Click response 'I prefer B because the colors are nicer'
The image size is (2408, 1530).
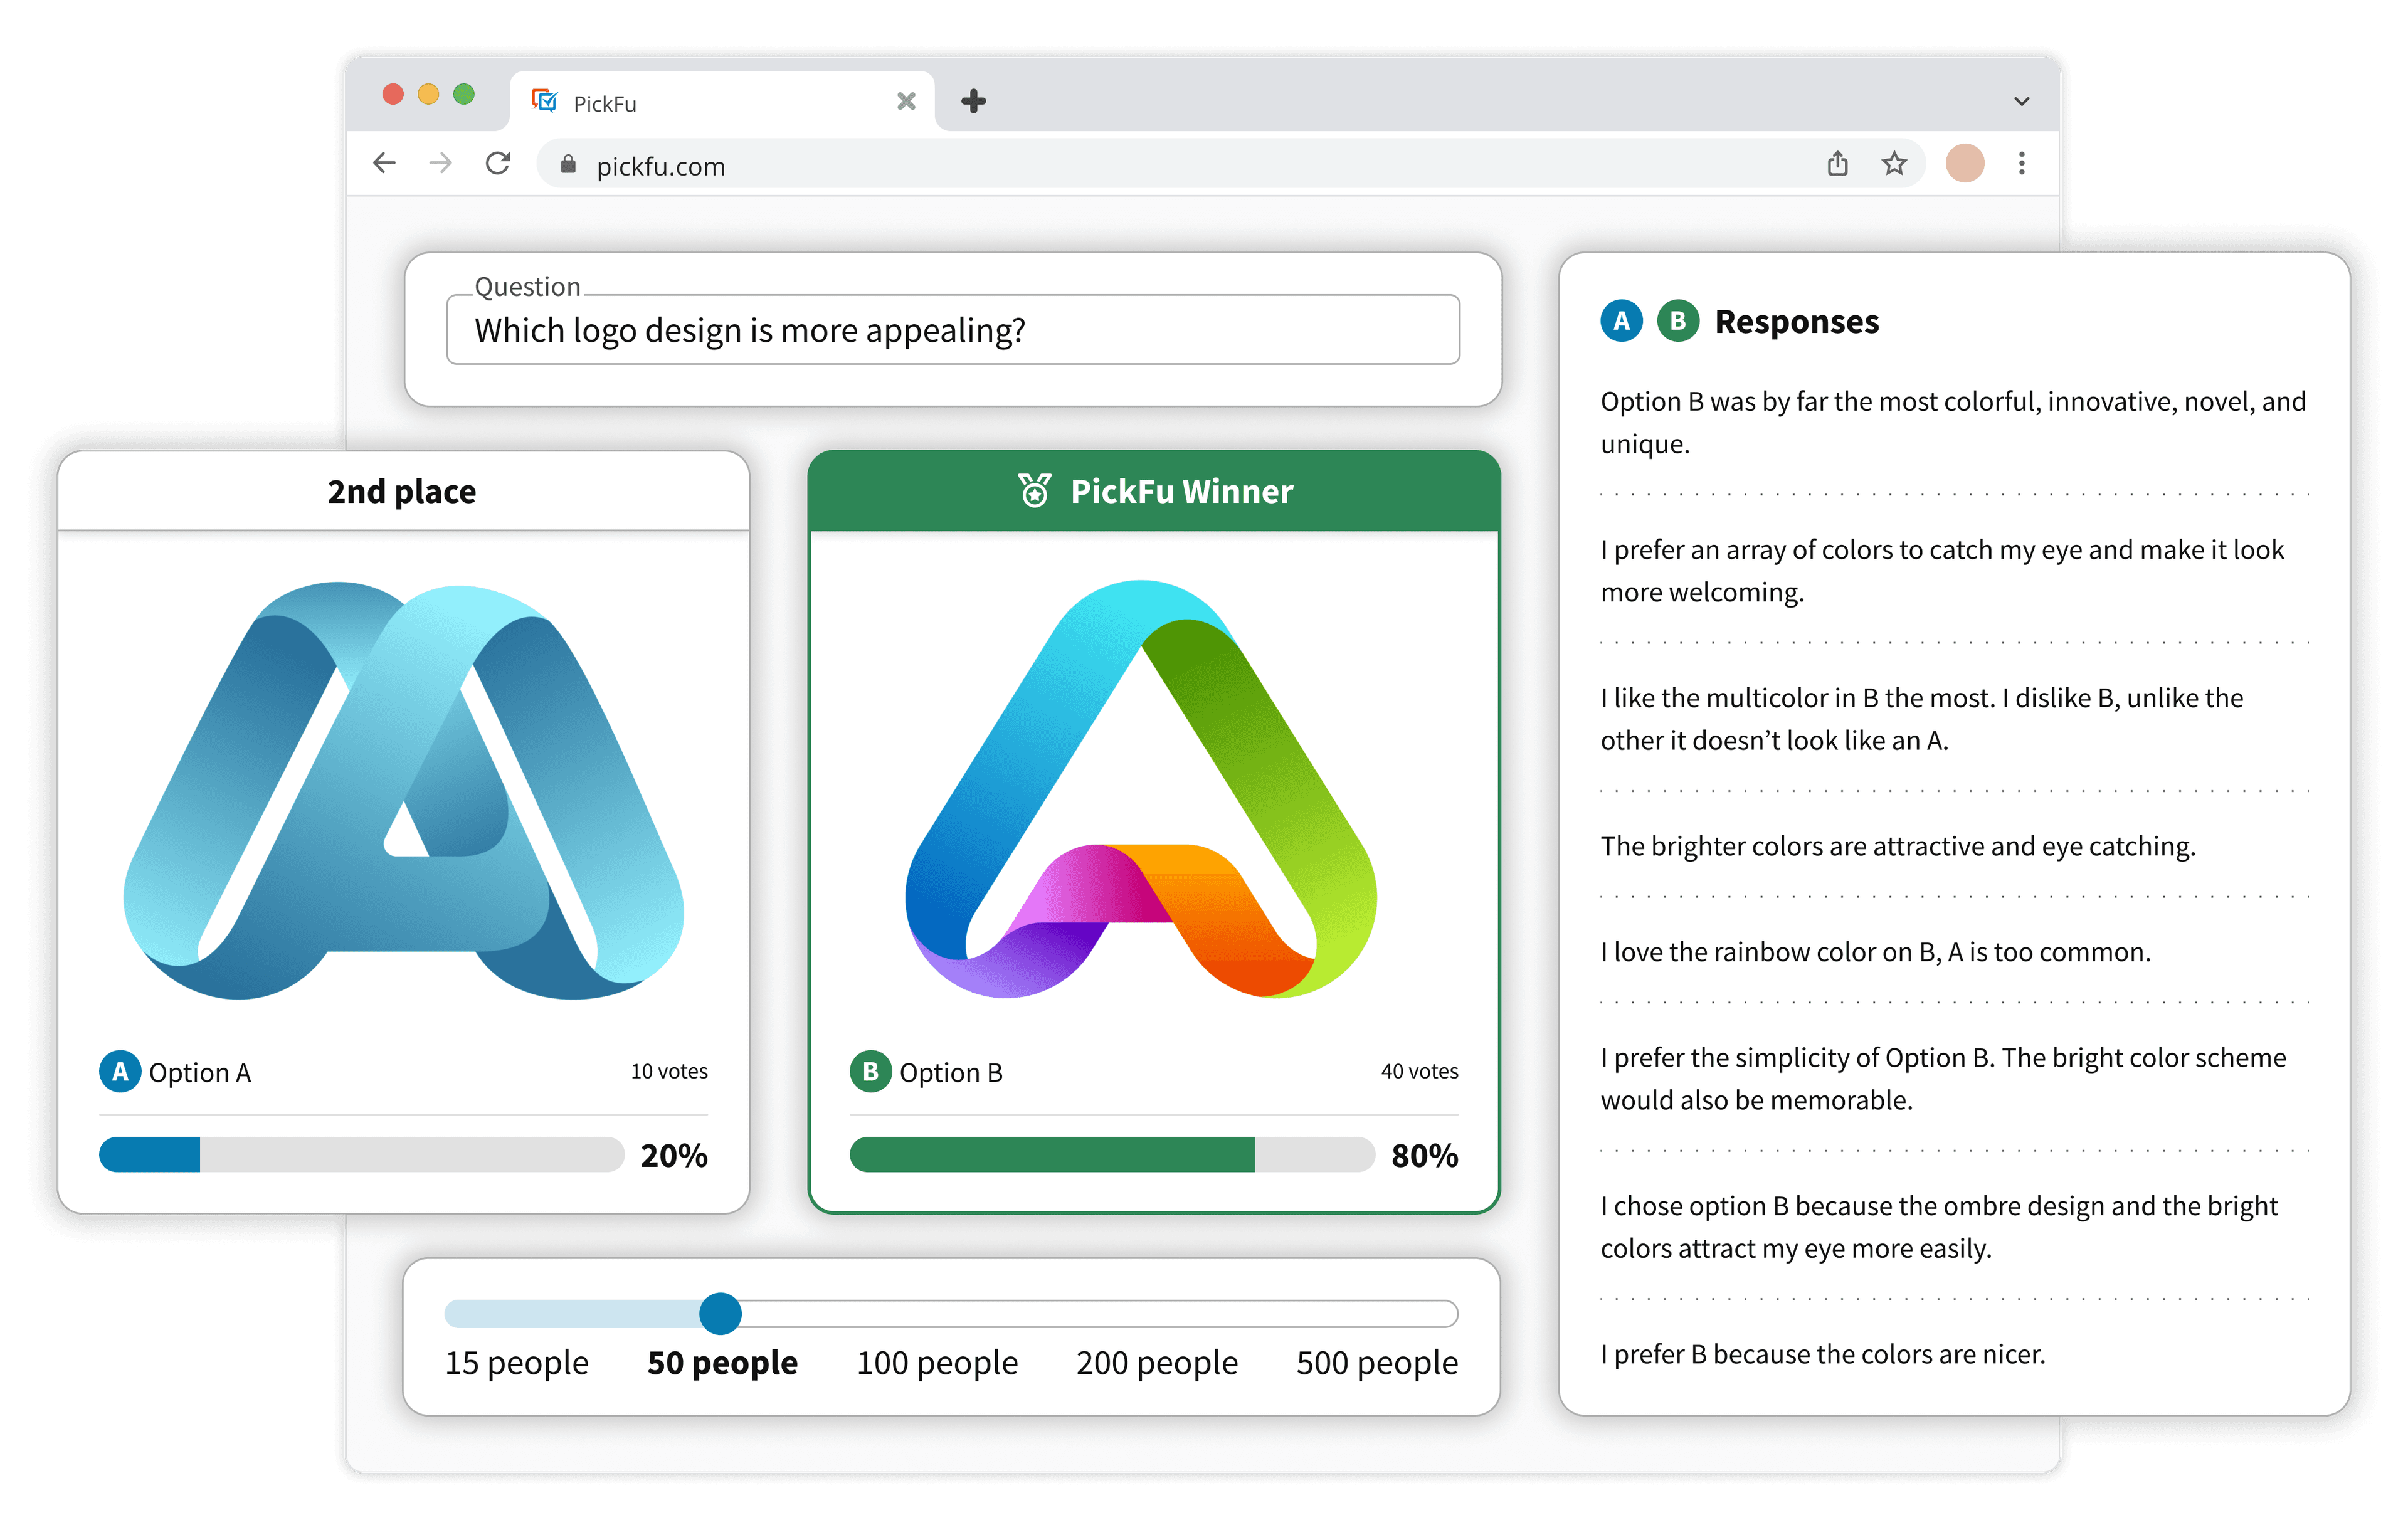pos(1823,1354)
